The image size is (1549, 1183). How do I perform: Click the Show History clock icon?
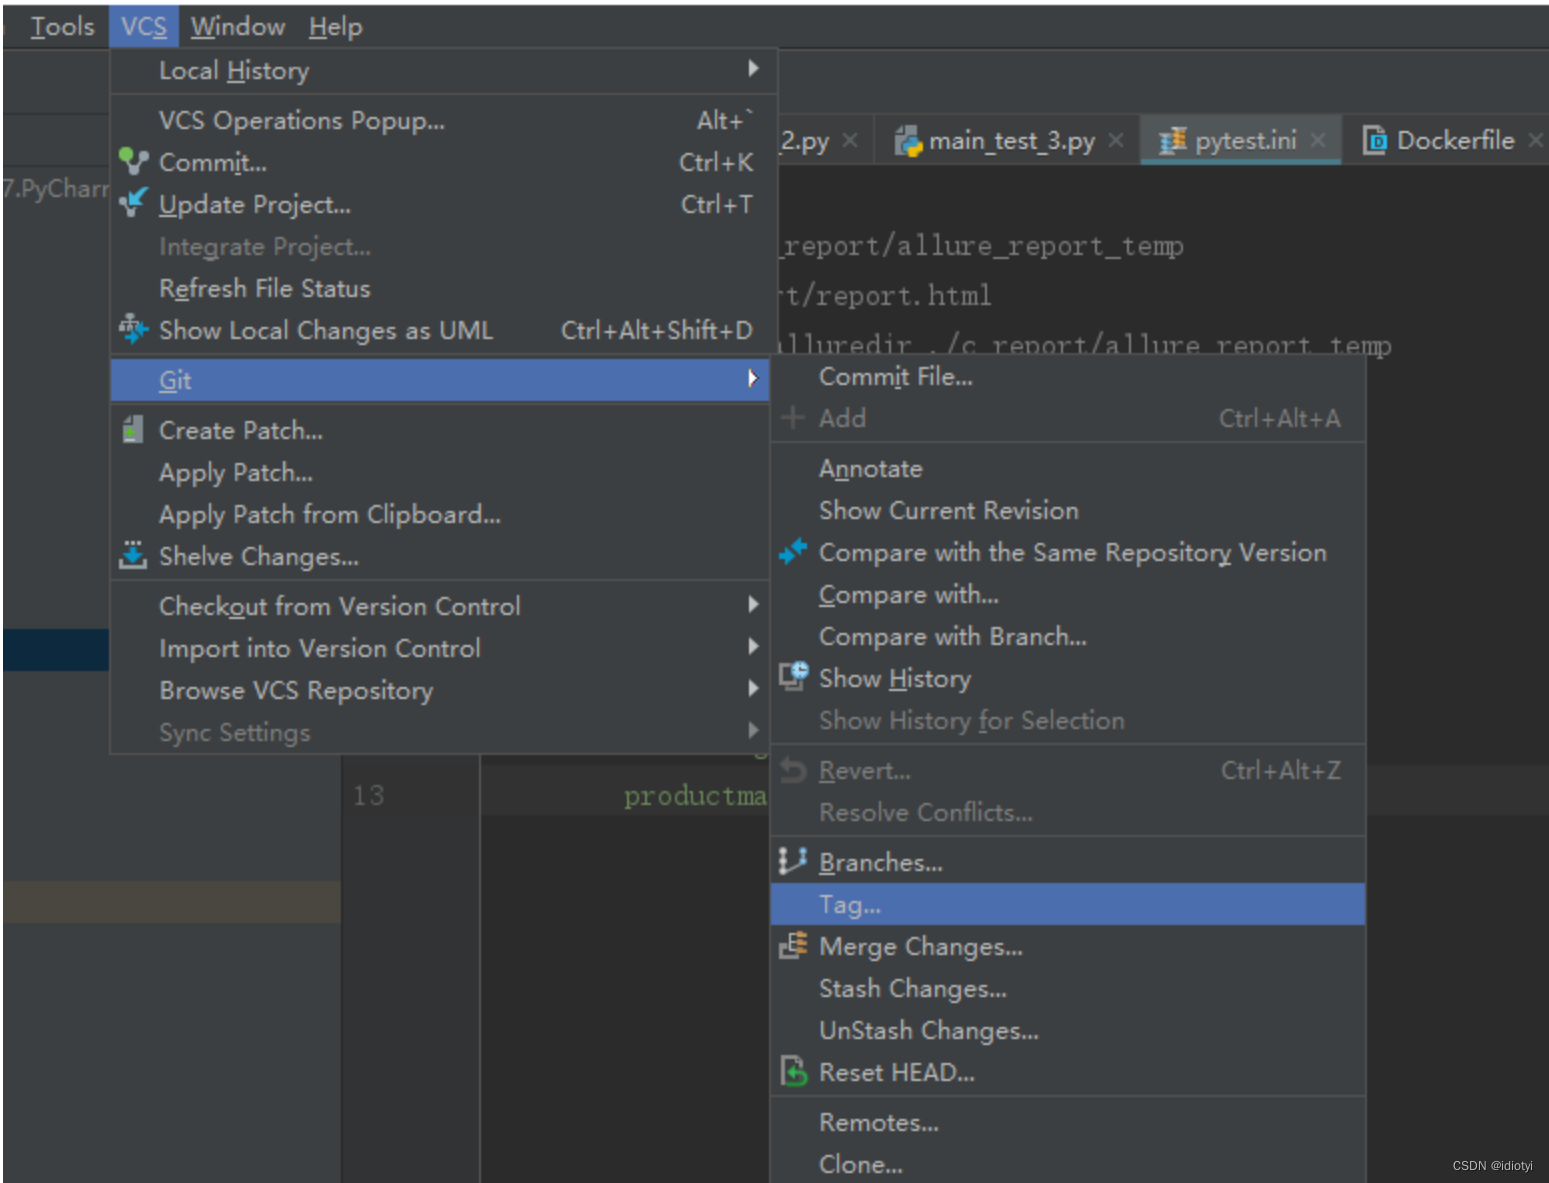793,677
